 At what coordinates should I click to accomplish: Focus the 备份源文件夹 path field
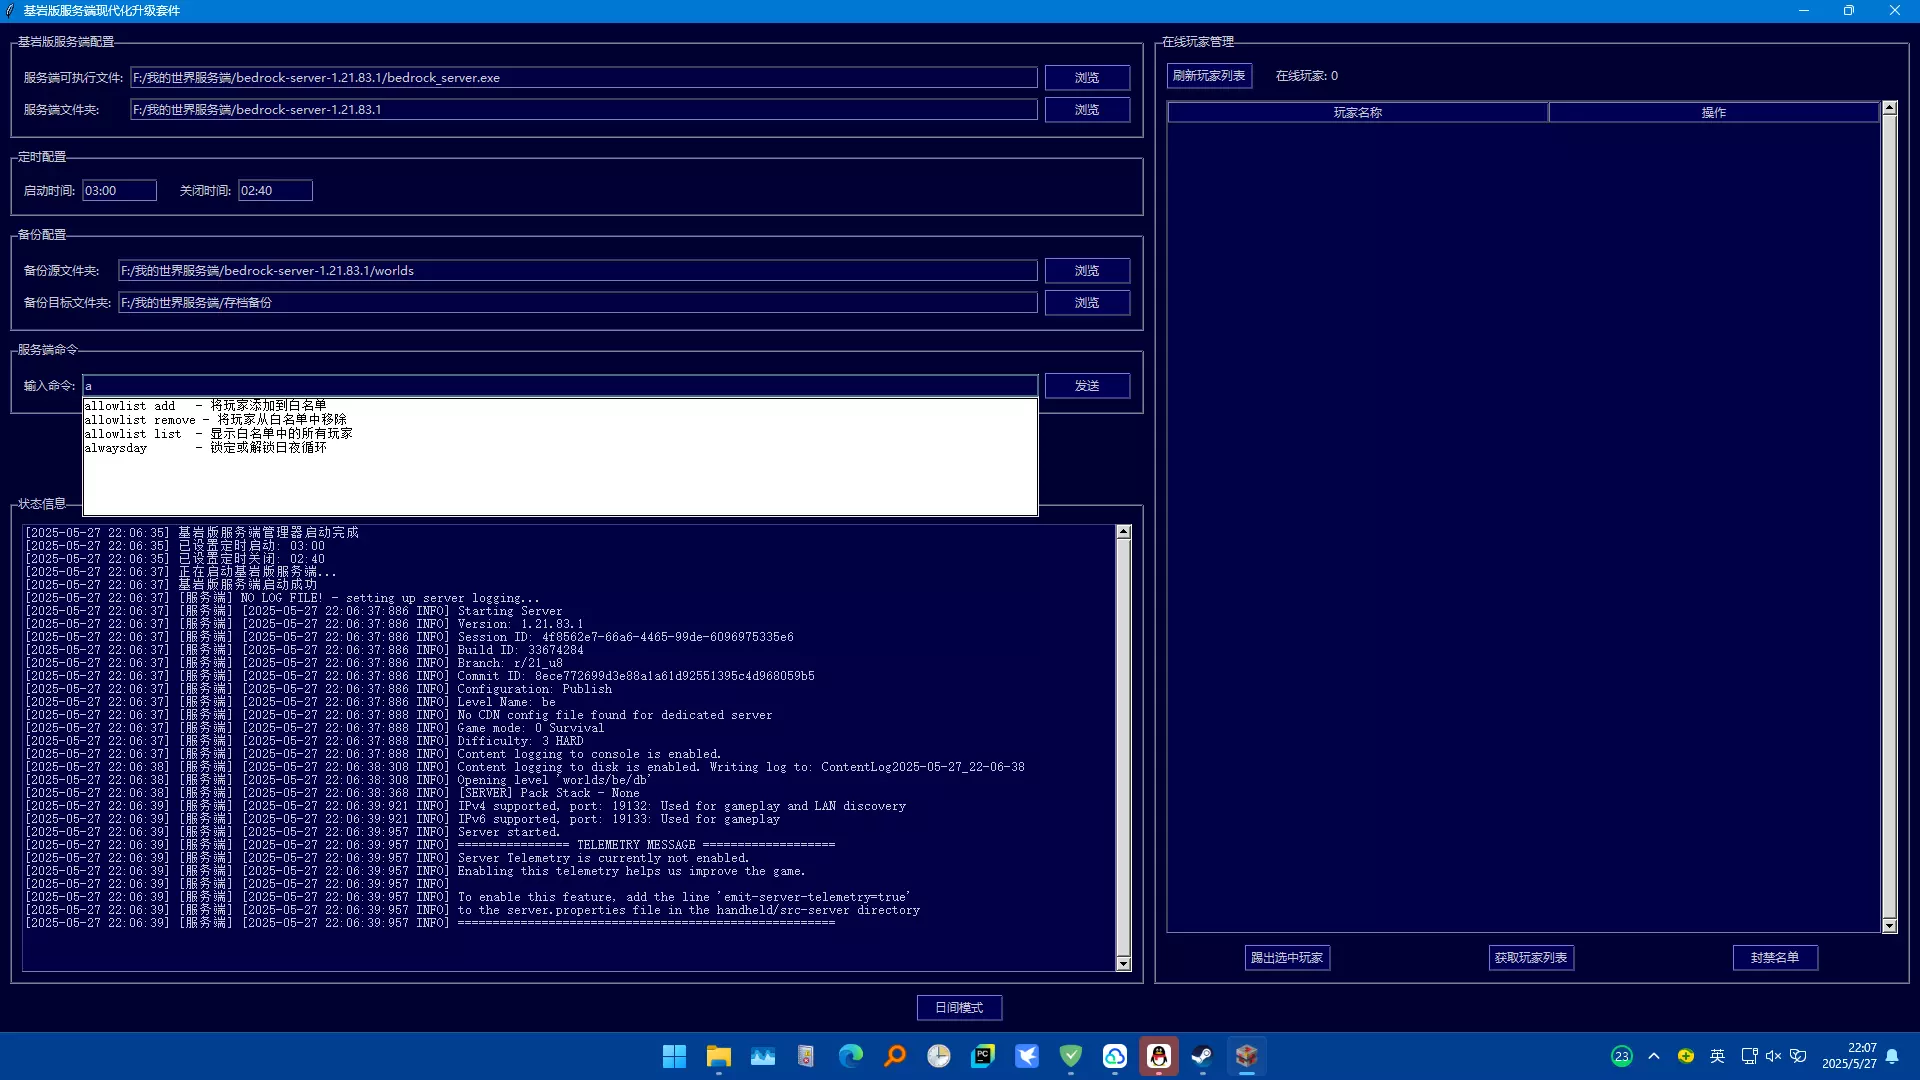577,271
